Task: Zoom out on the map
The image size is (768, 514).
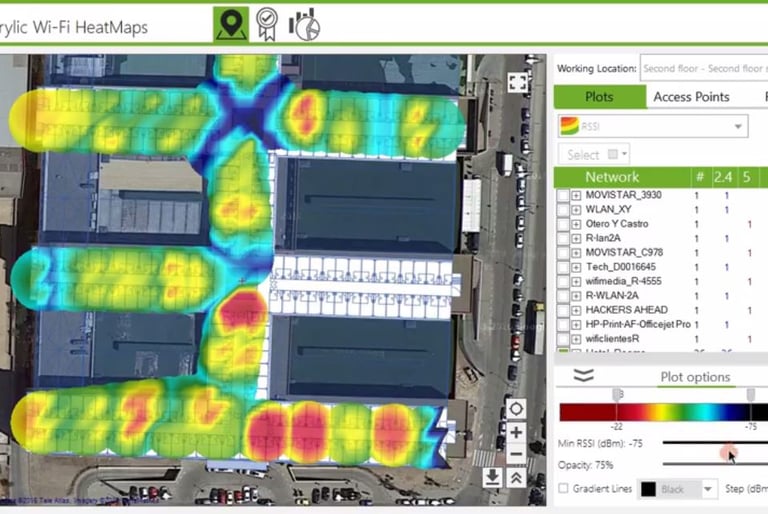Action: click(x=516, y=454)
